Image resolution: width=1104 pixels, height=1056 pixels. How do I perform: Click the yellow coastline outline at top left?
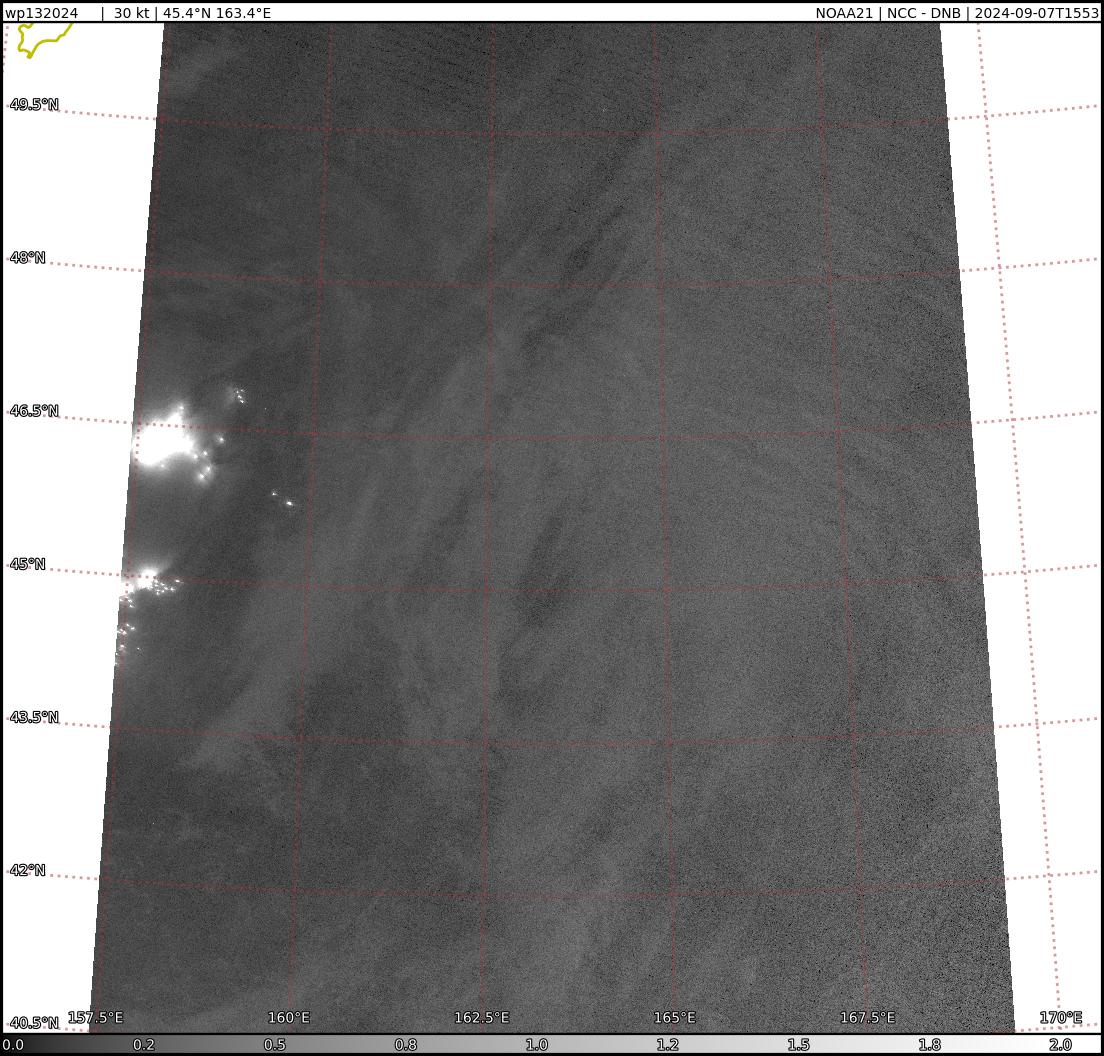point(42,39)
